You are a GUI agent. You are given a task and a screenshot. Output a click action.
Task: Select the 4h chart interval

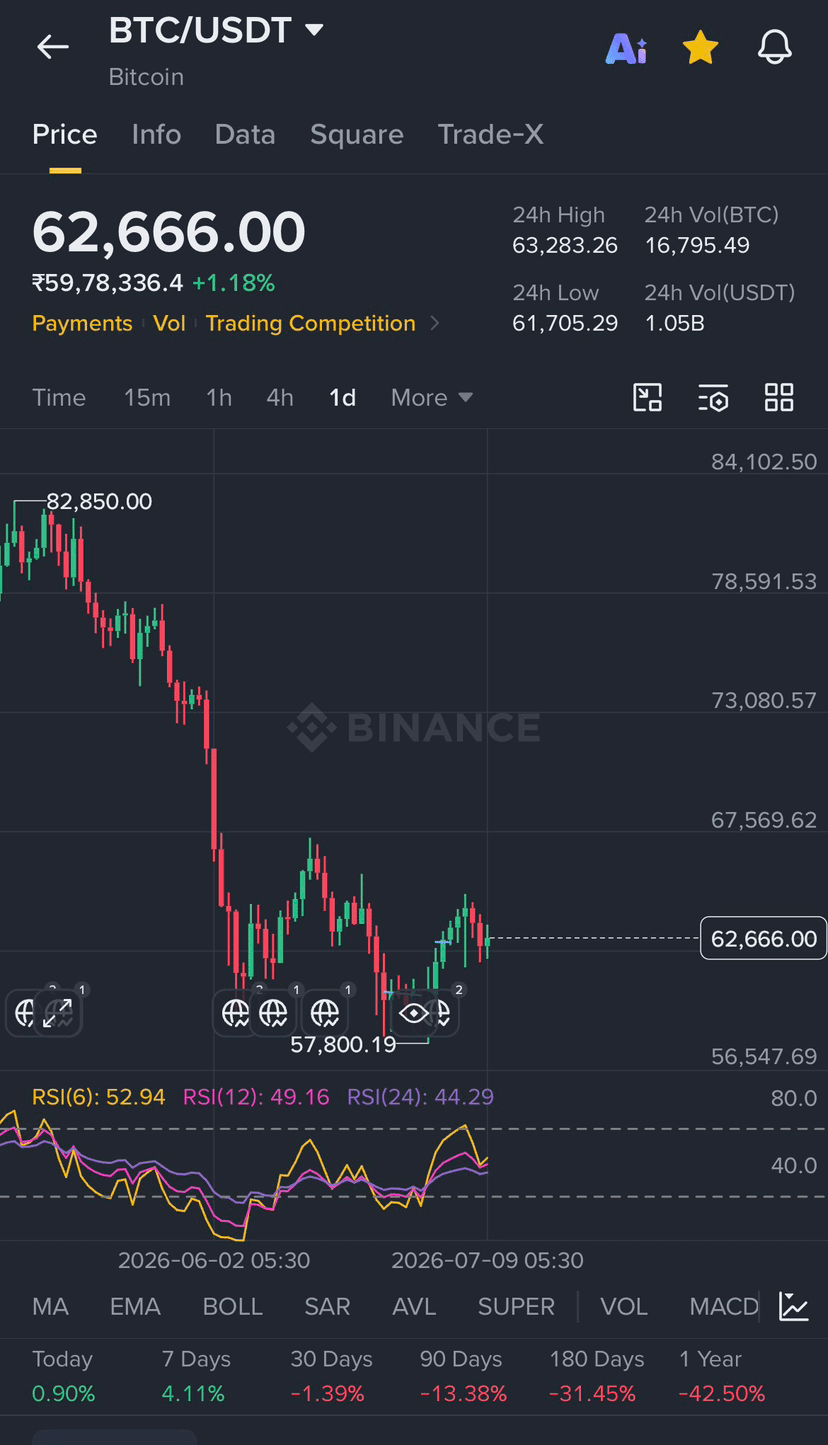point(280,397)
